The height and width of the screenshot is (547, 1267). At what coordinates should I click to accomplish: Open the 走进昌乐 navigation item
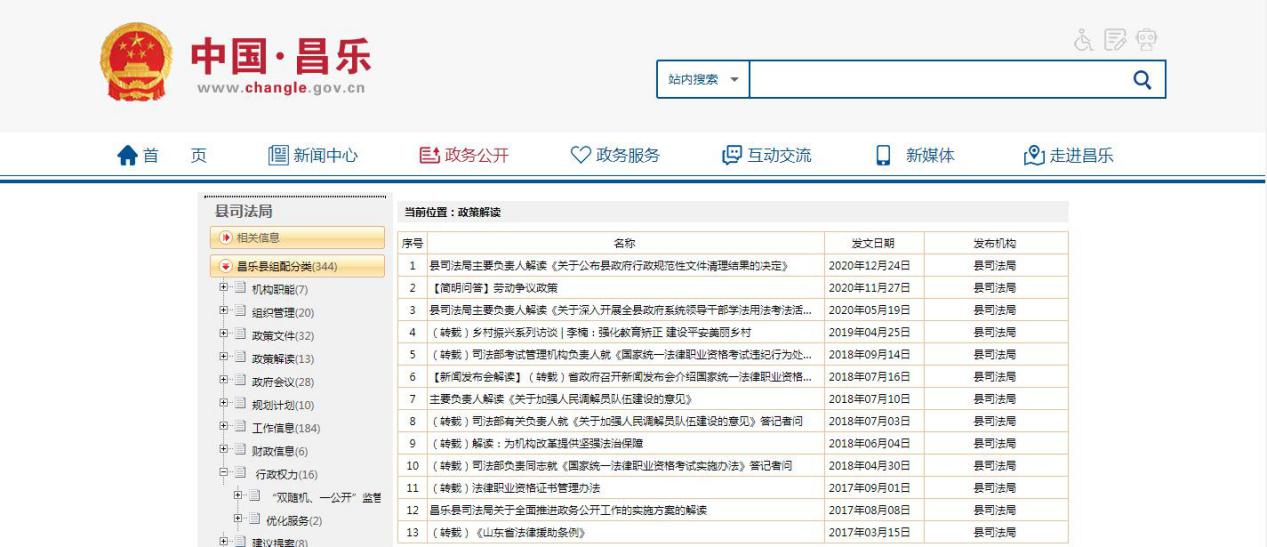click(x=1068, y=156)
